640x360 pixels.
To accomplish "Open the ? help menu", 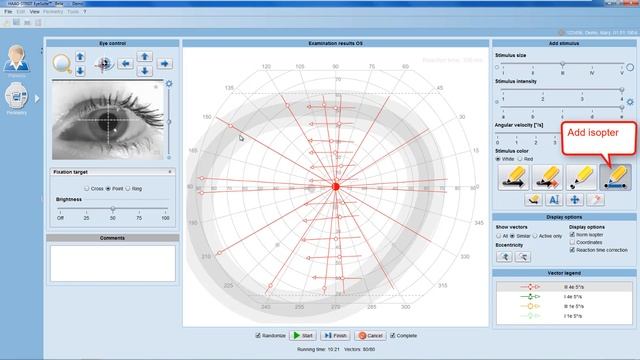I will coord(84,12).
